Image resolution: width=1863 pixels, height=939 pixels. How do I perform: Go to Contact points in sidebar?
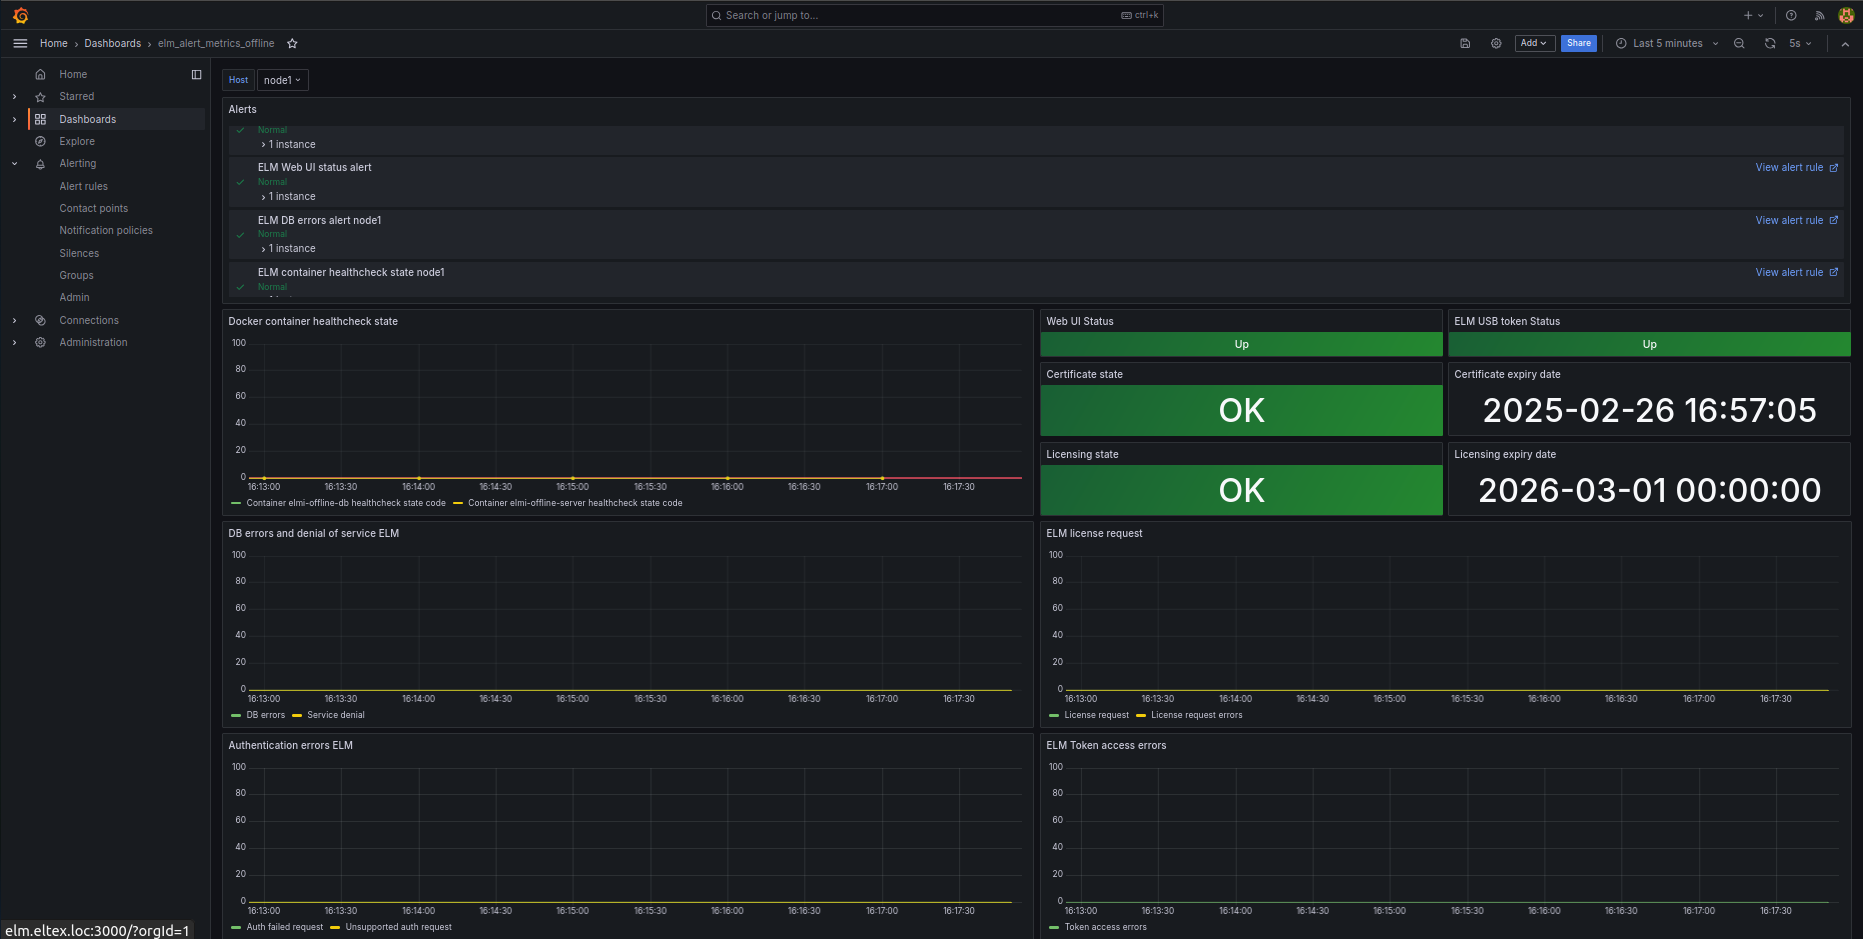93,209
